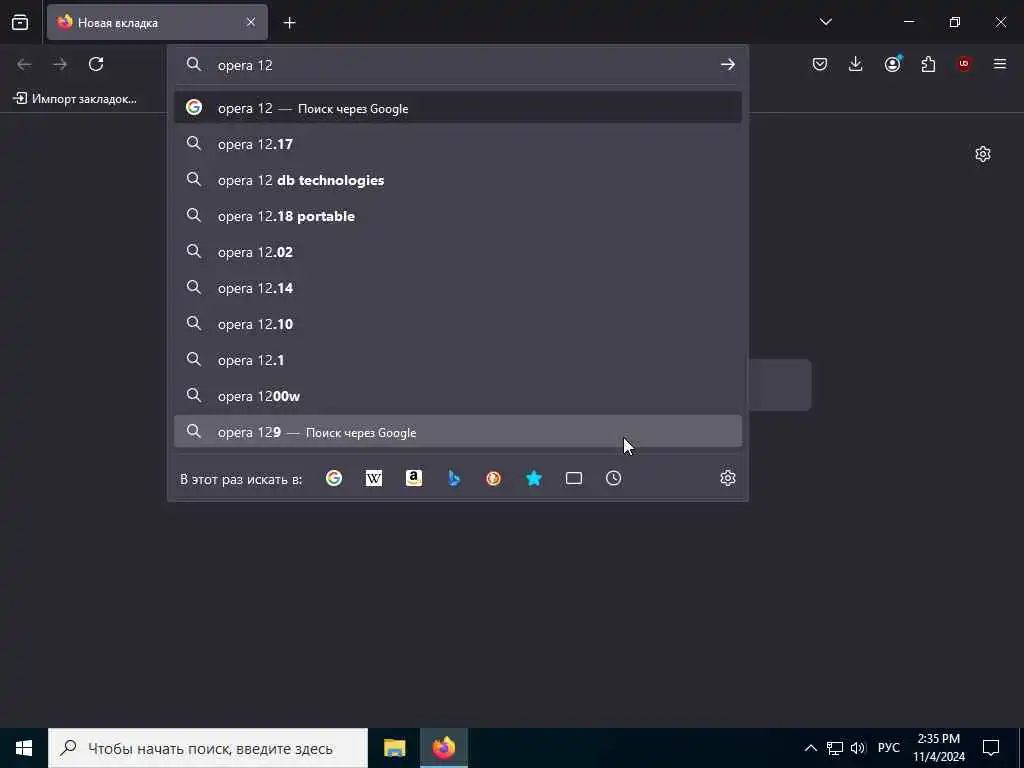Click the go arrow in address bar

[x=728, y=65]
